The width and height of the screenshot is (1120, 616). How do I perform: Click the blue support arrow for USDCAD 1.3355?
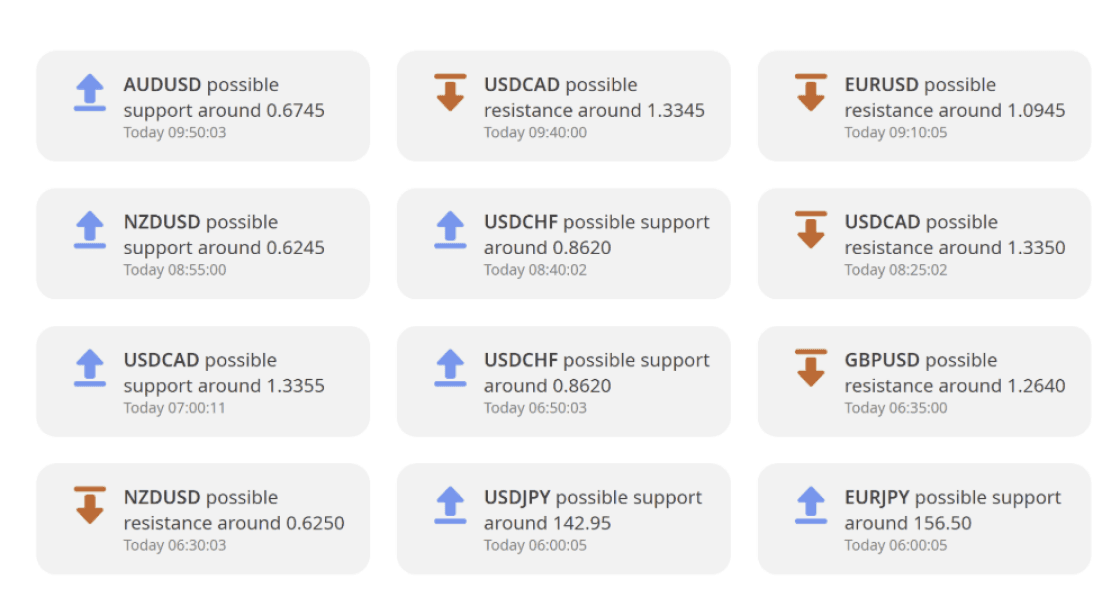click(90, 367)
